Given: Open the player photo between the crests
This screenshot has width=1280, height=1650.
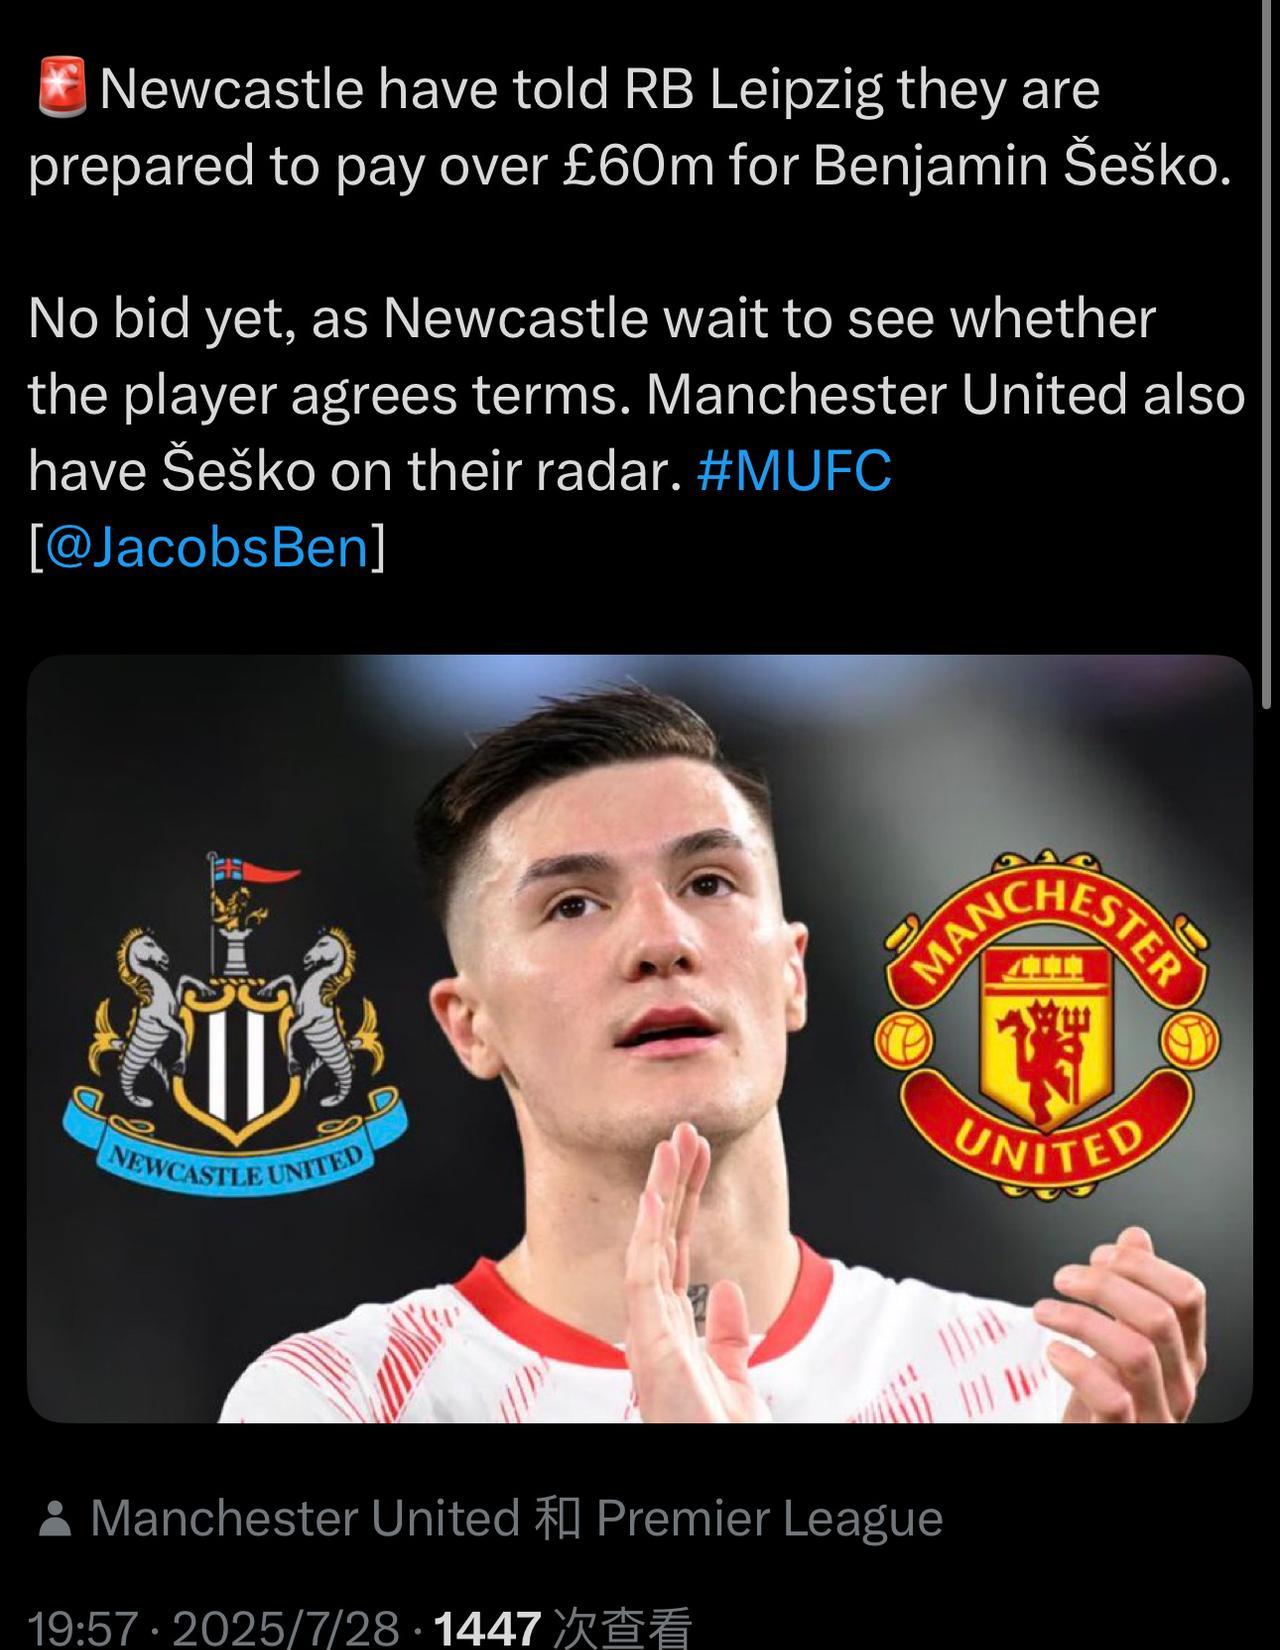Looking at the screenshot, I should [x=640, y=1040].
